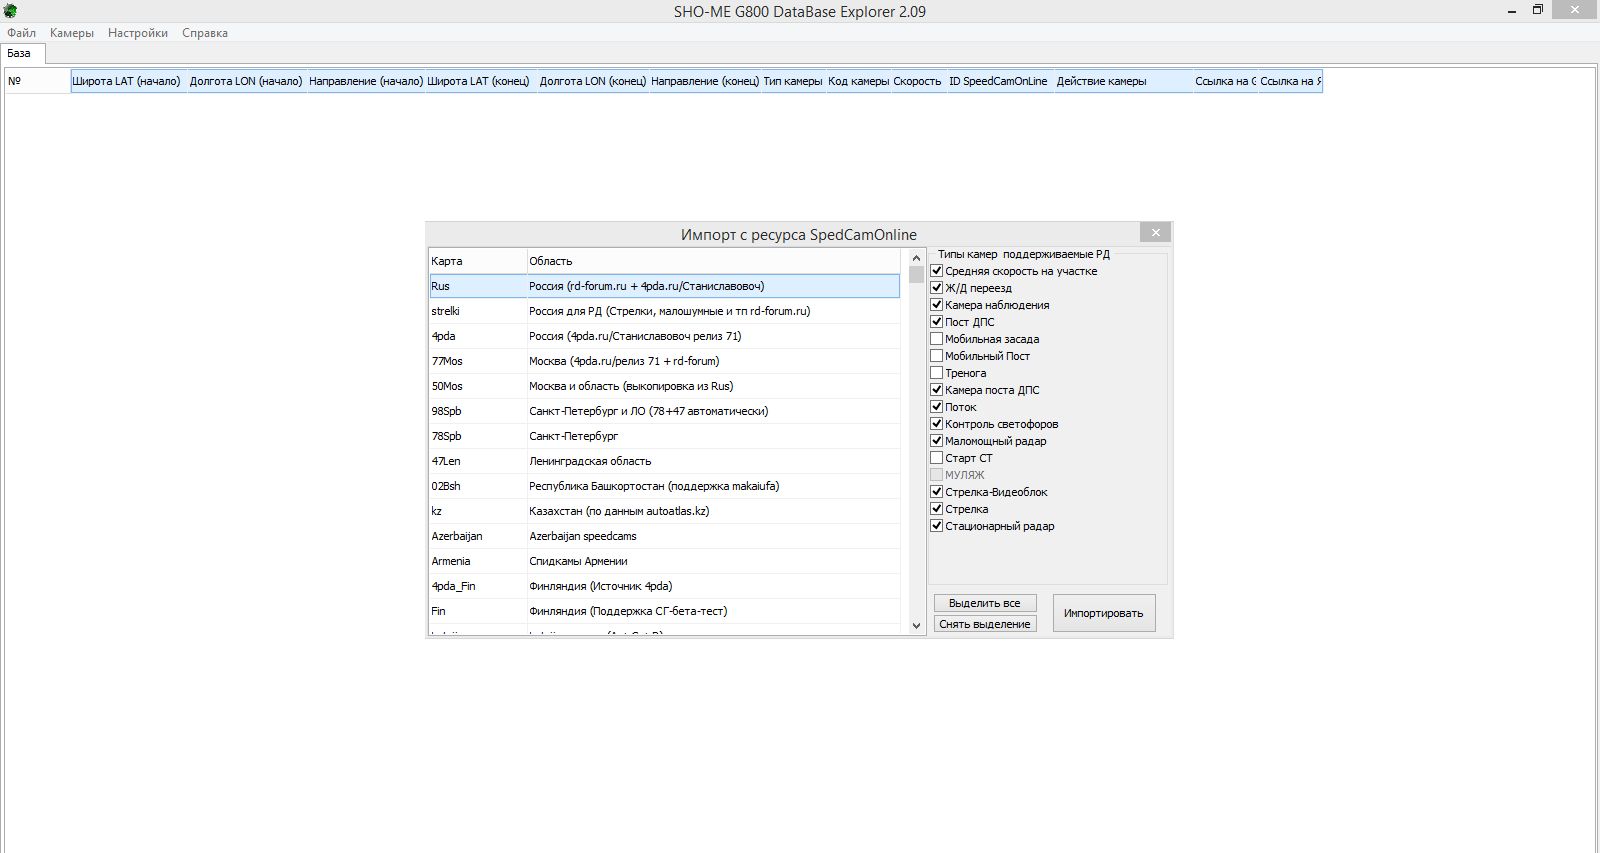Click Направление (конец) column header
Viewport: 1600px width, 853px height.
pyautogui.click(x=705, y=81)
